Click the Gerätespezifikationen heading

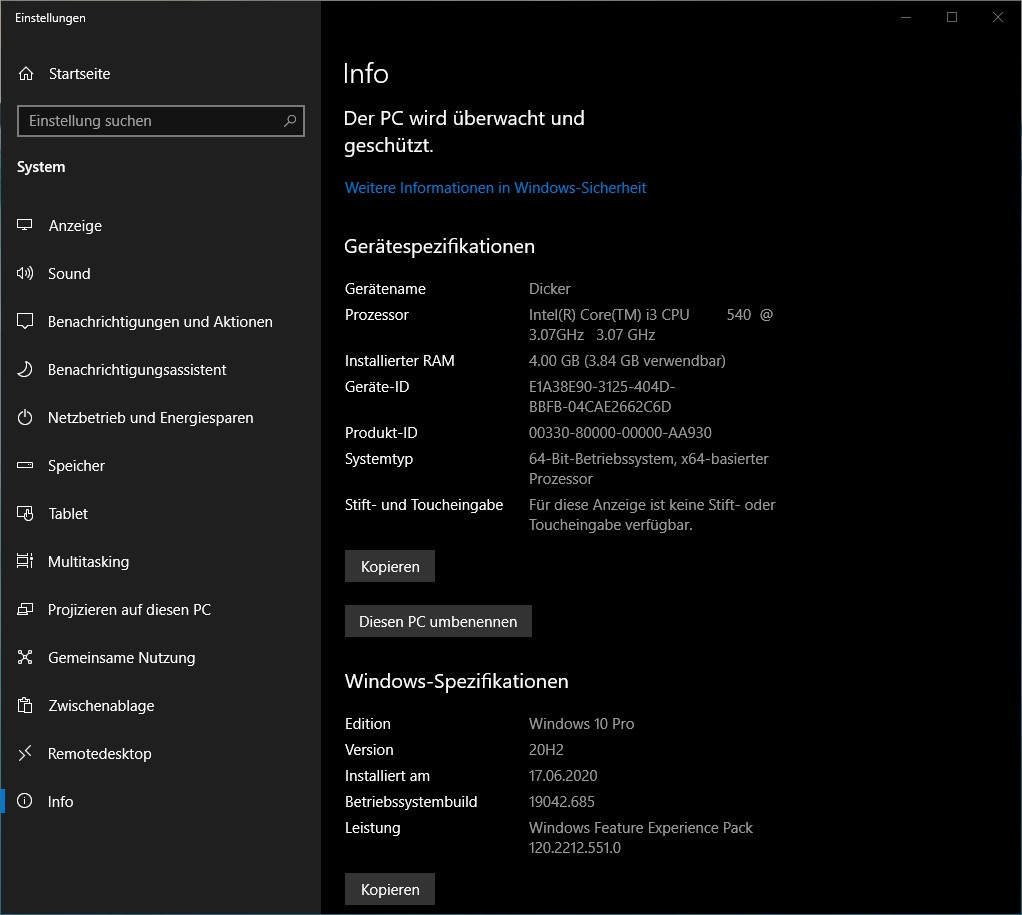click(439, 246)
